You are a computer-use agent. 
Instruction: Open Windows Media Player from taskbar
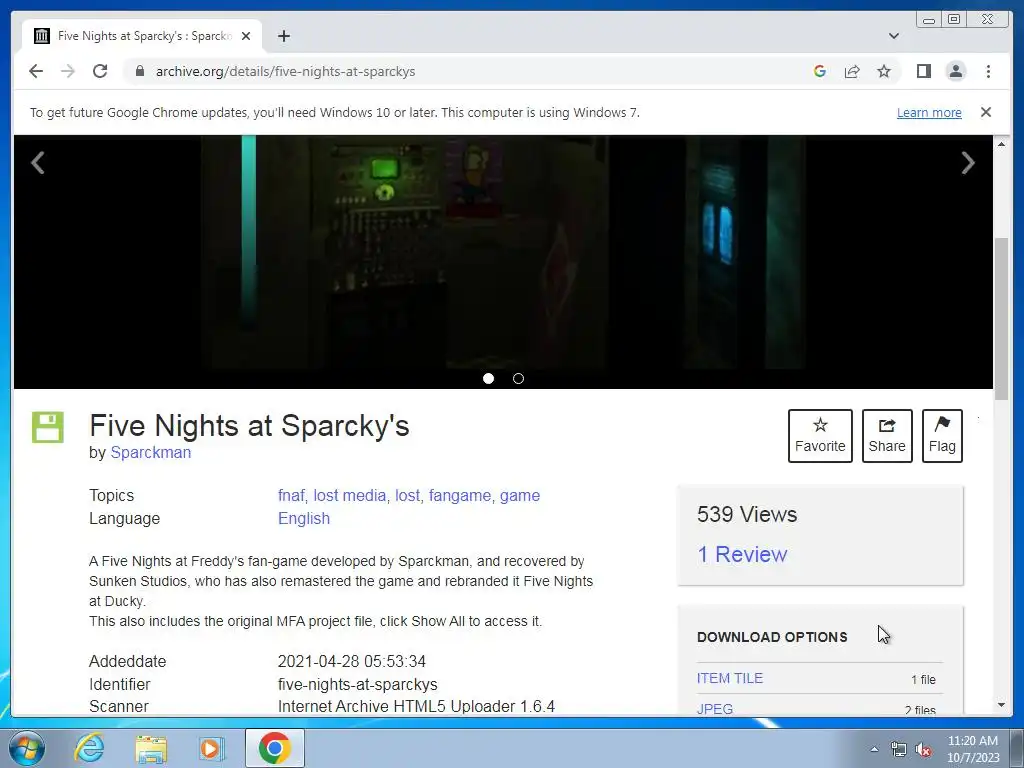point(211,748)
